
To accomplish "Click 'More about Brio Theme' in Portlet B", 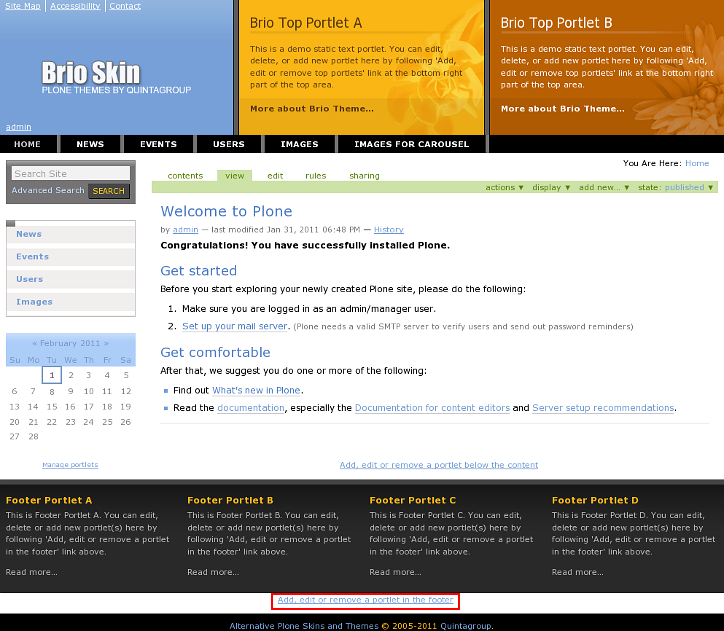I will coord(562,109).
